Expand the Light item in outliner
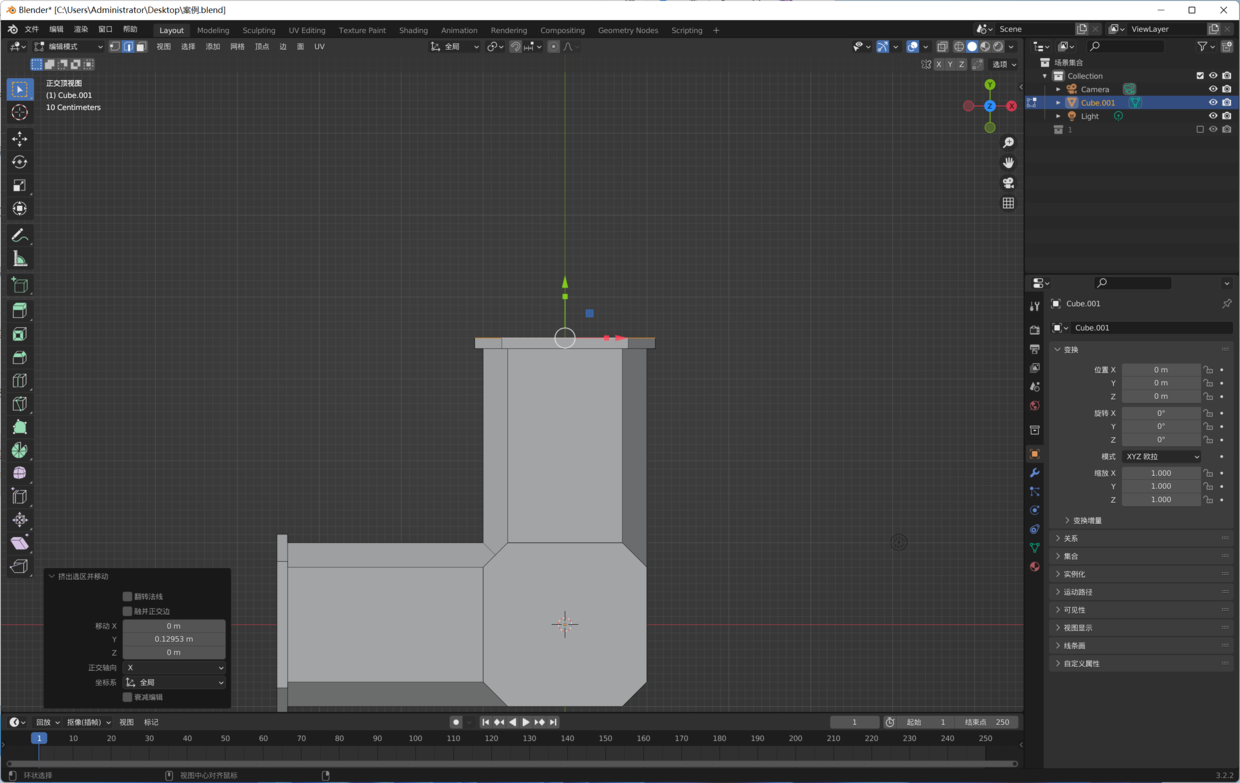Viewport: 1240px width, 783px height. coord(1059,116)
